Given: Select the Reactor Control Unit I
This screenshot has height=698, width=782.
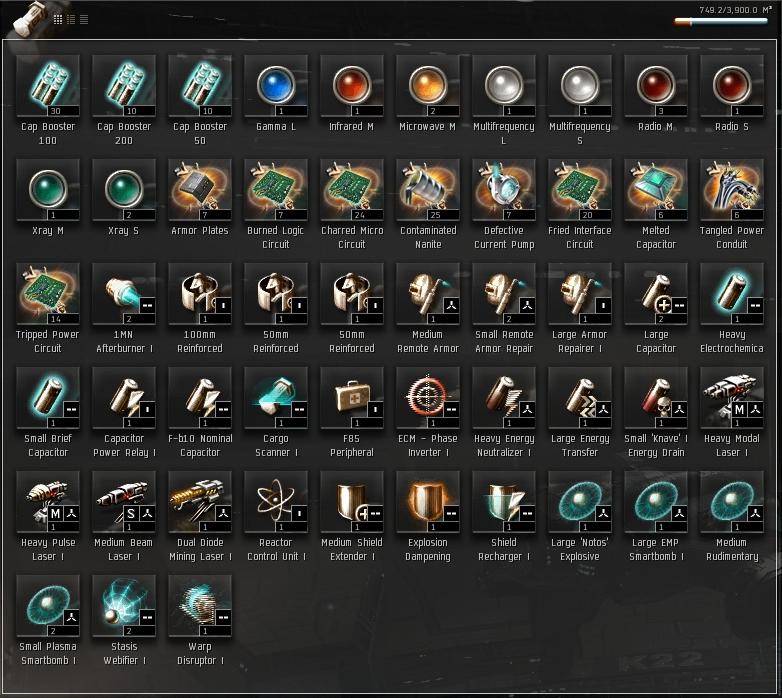Looking at the screenshot, I should pos(276,502).
